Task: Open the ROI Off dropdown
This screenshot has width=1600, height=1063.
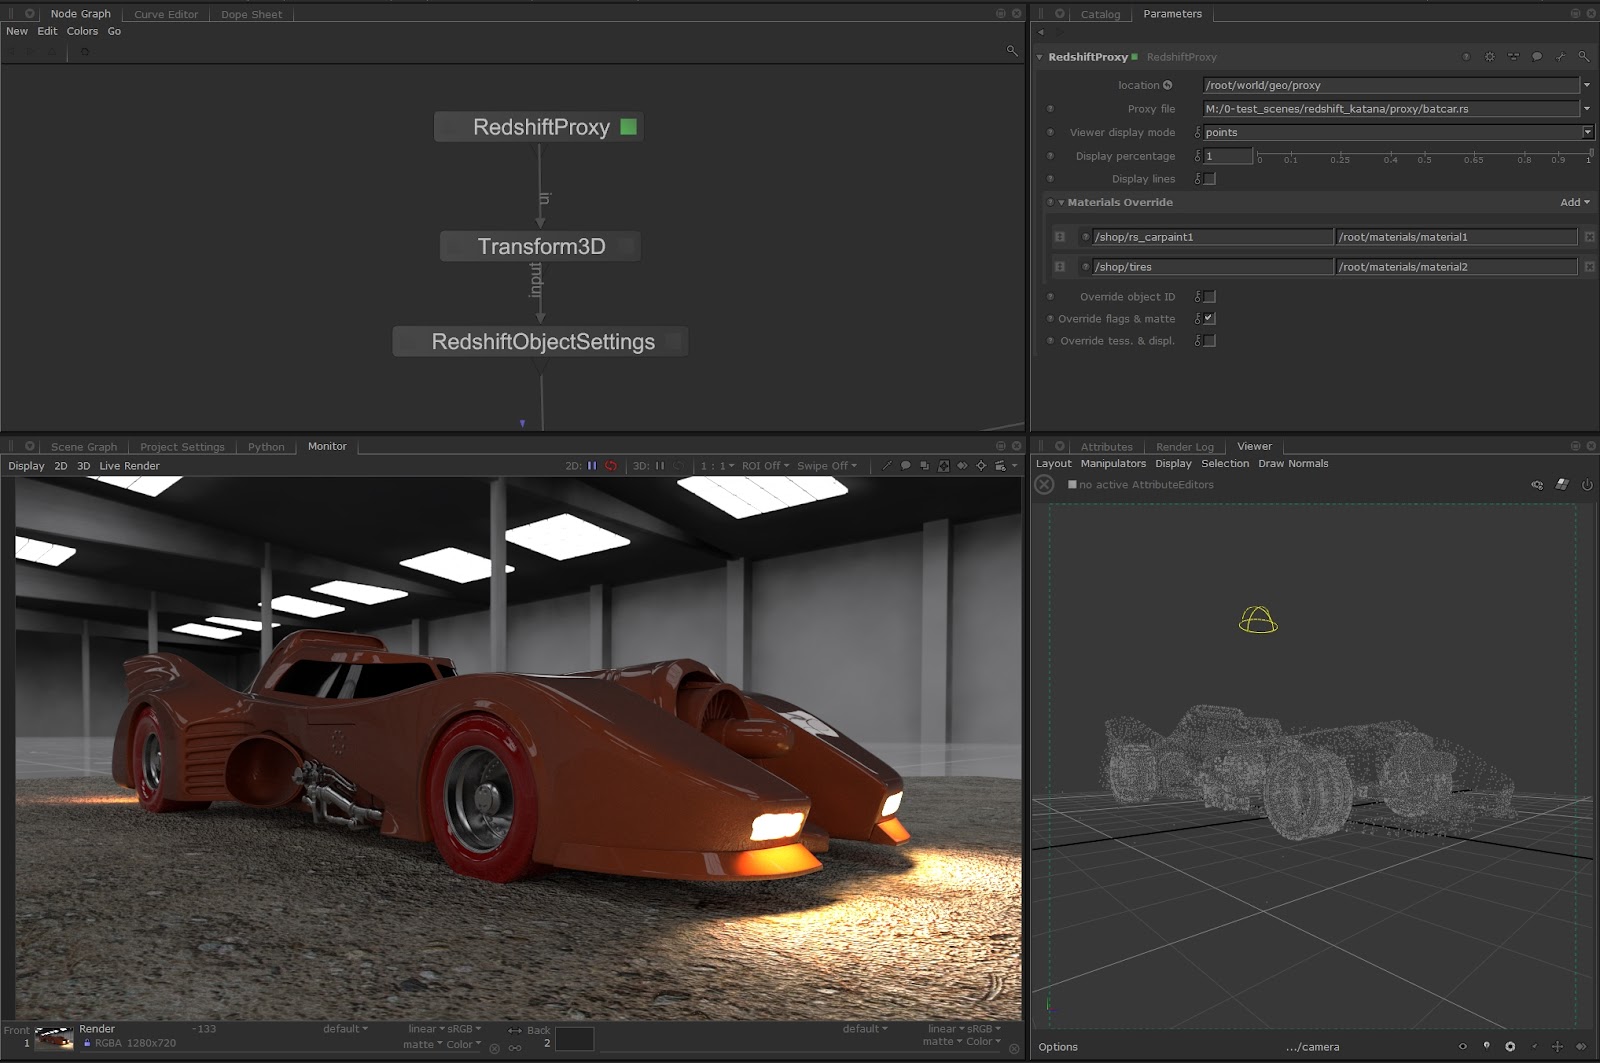Action: pyautogui.click(x=765, y=466)
